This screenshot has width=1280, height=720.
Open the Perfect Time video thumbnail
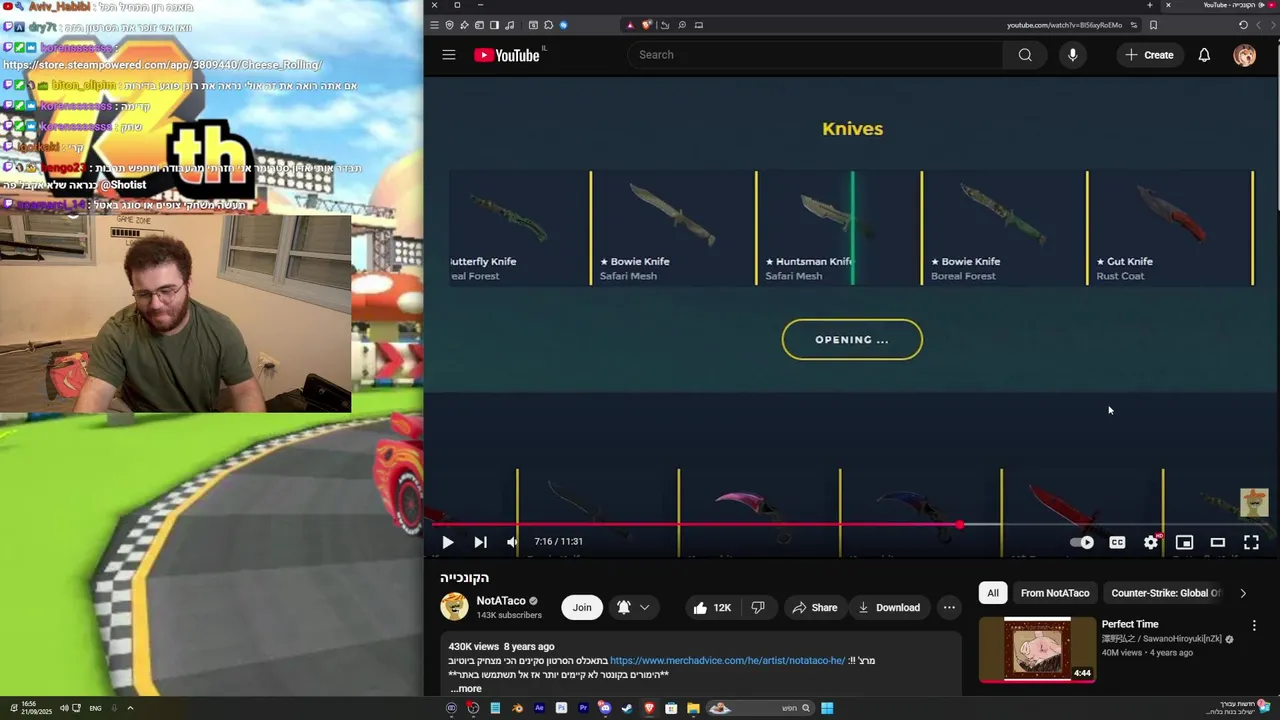coord(1038,649)
